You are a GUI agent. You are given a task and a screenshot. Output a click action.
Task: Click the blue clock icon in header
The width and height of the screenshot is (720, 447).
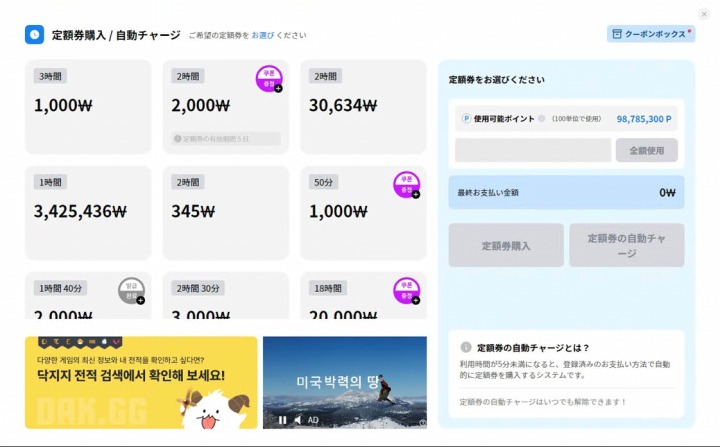tap(35, 34)
